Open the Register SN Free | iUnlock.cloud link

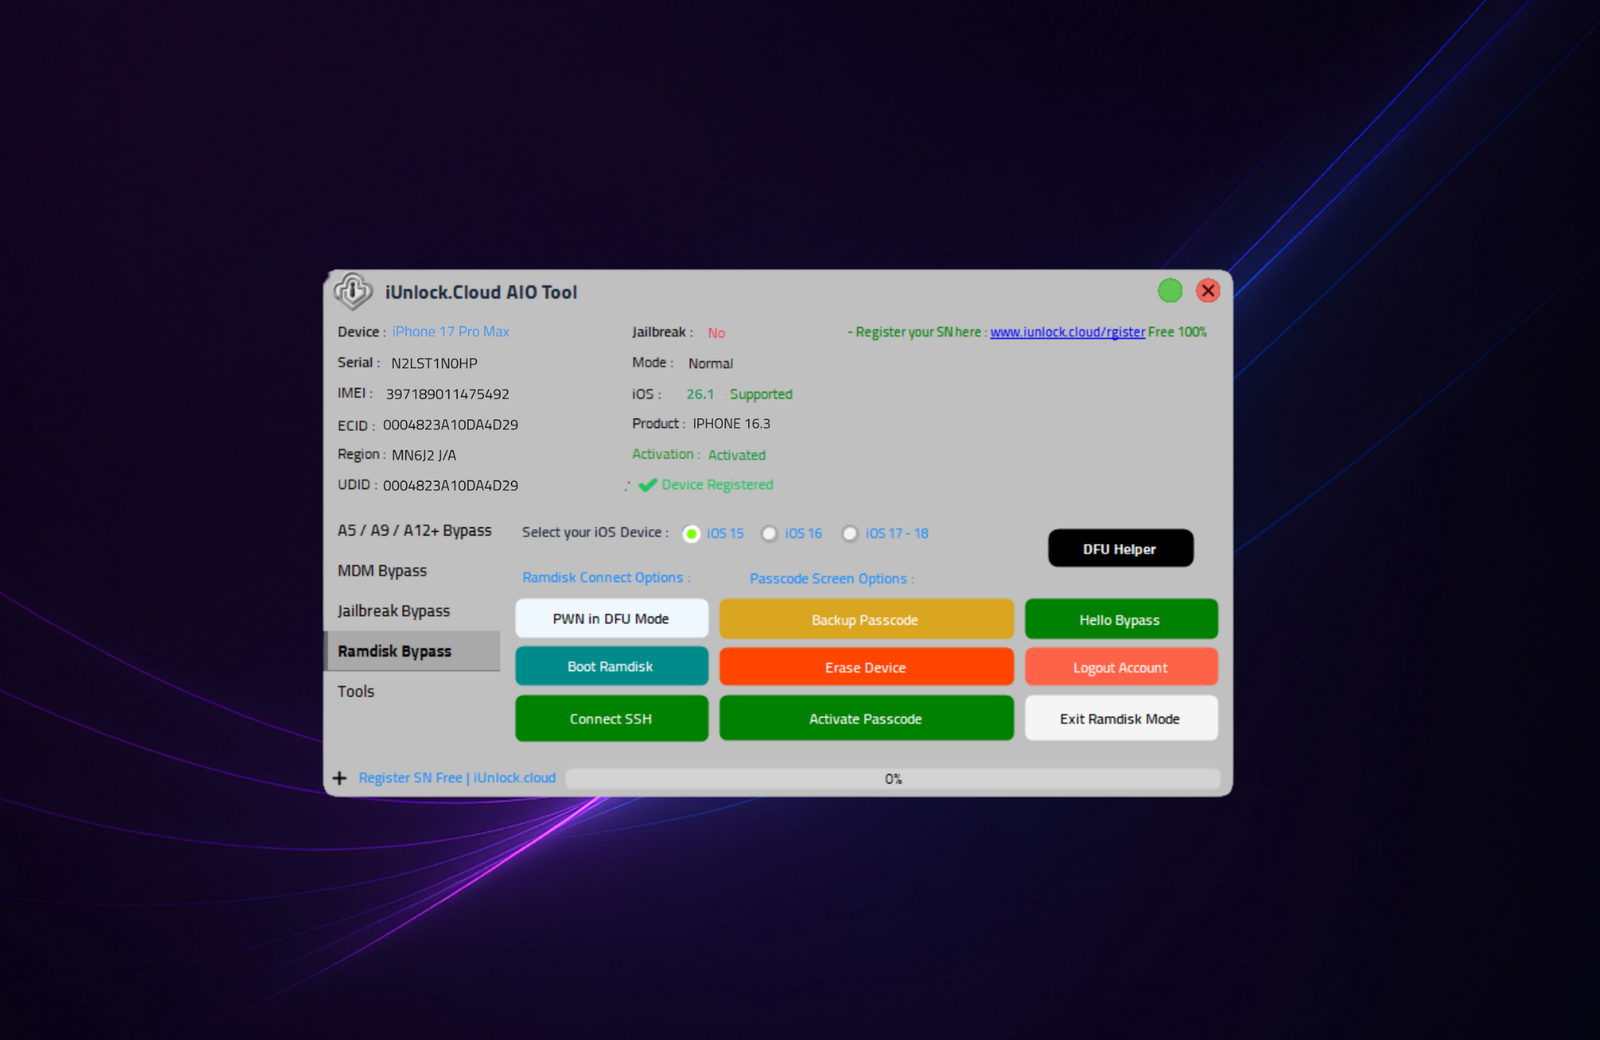pyautogui.click(x=457, y=778)
